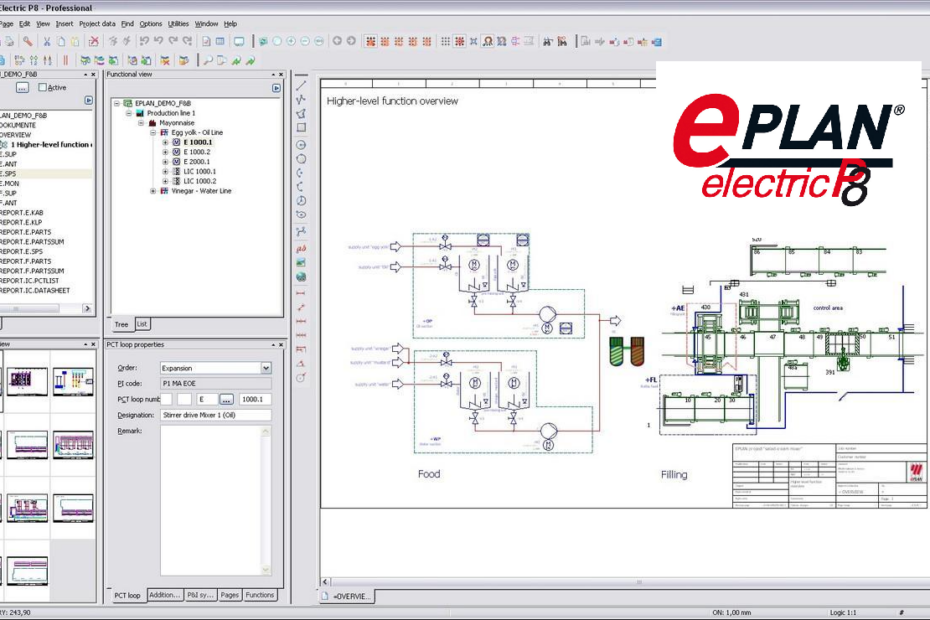The height and width of the screenshot is (620, 930).
Task: Click the zoom out minus magnifier icon
Action: (x=305, y=42)
